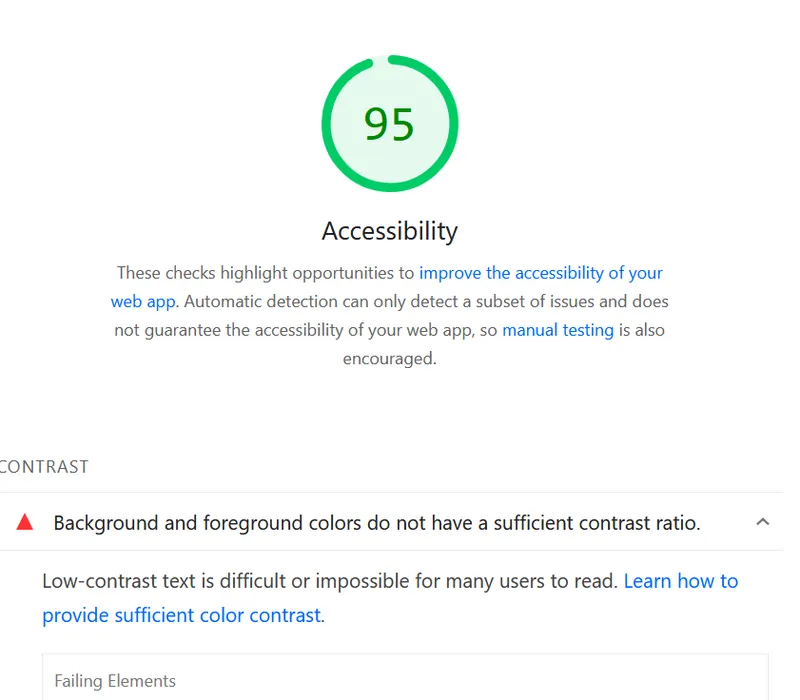
Task: Select the score gauge circle above Accessibility
Action: [390, 122]
